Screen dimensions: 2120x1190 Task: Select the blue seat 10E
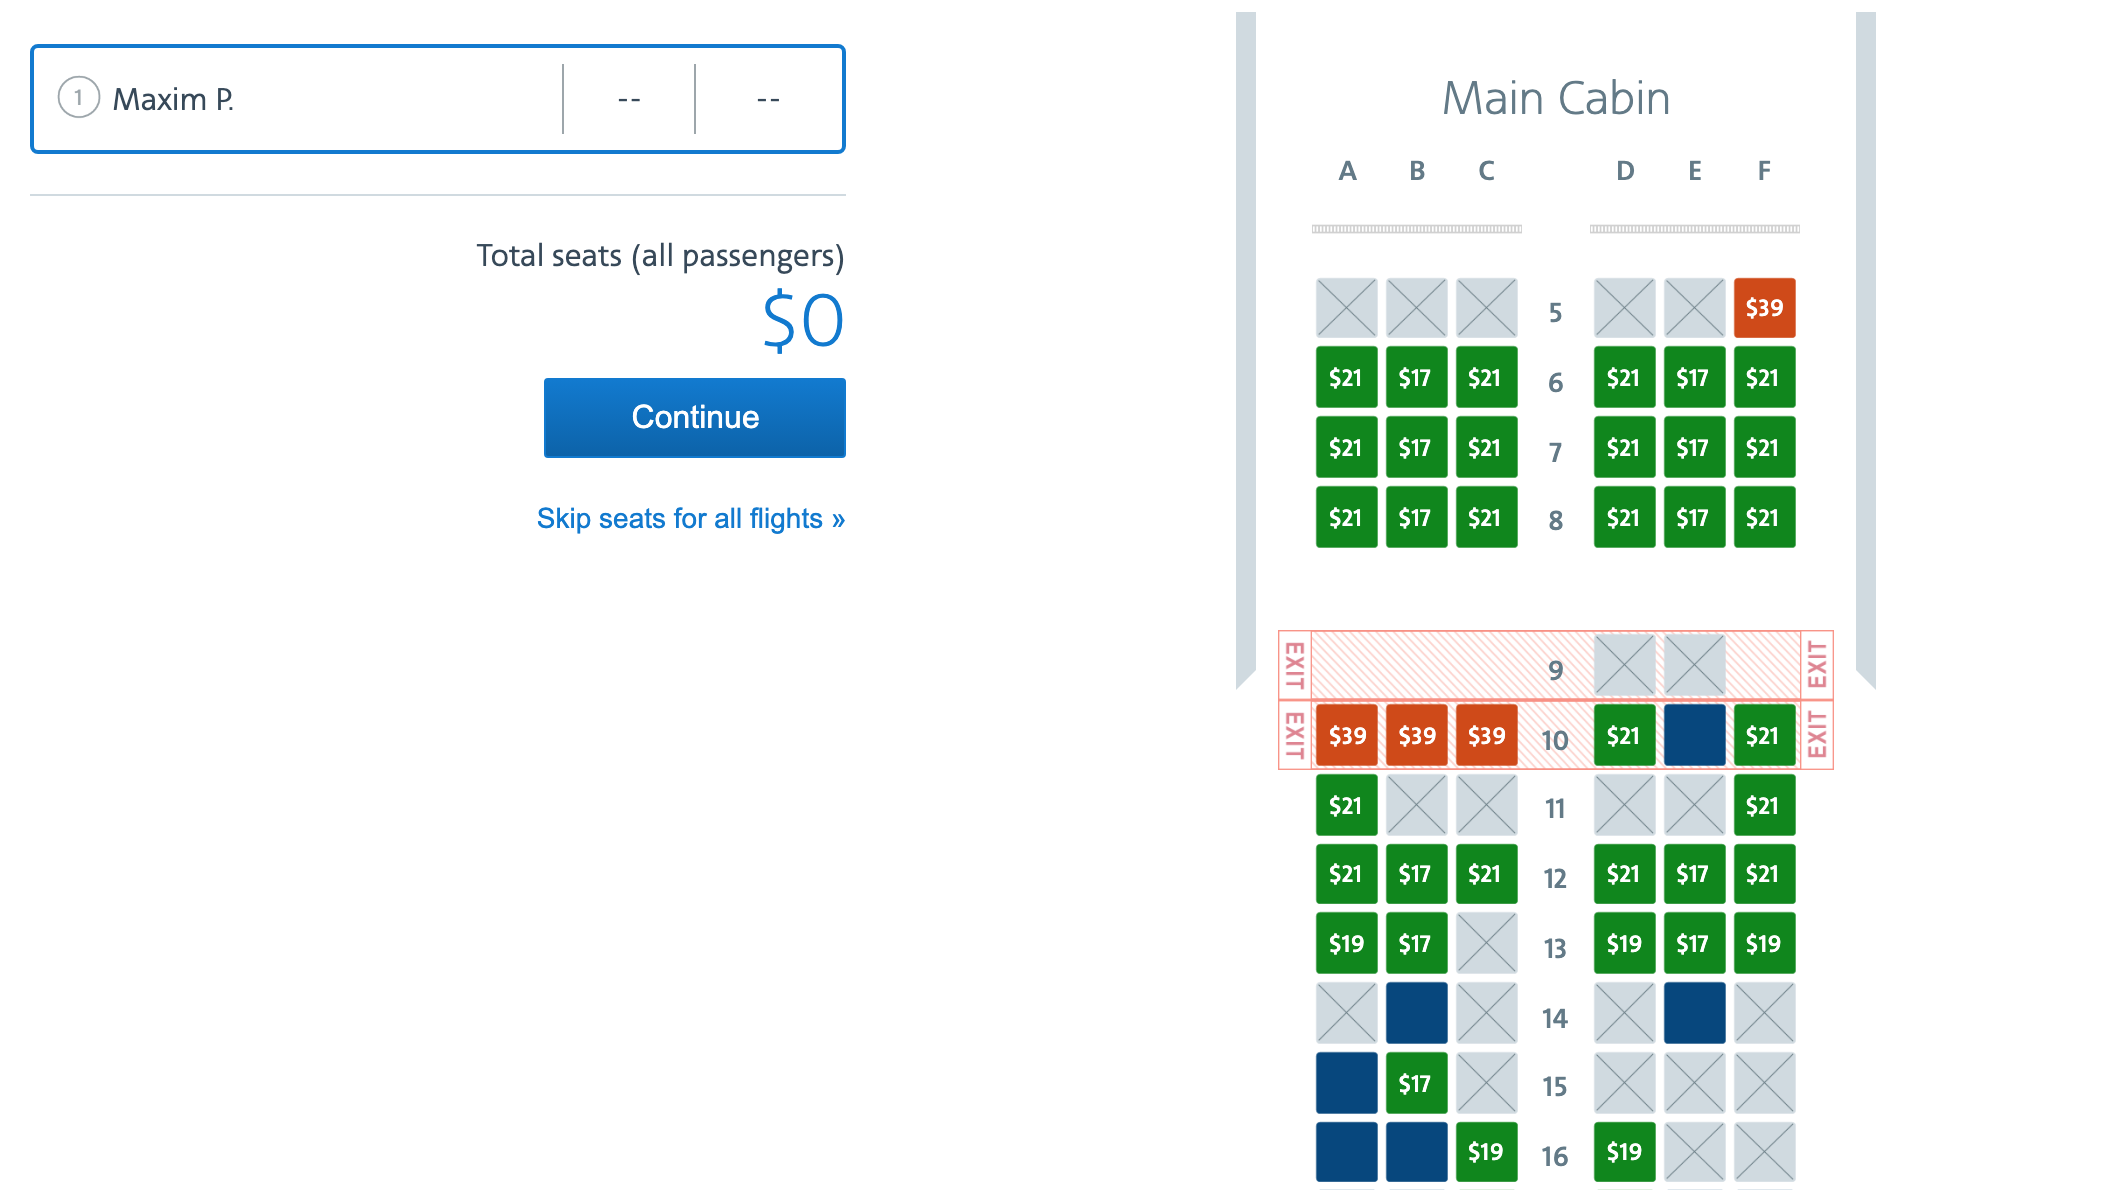[1694, 735]
